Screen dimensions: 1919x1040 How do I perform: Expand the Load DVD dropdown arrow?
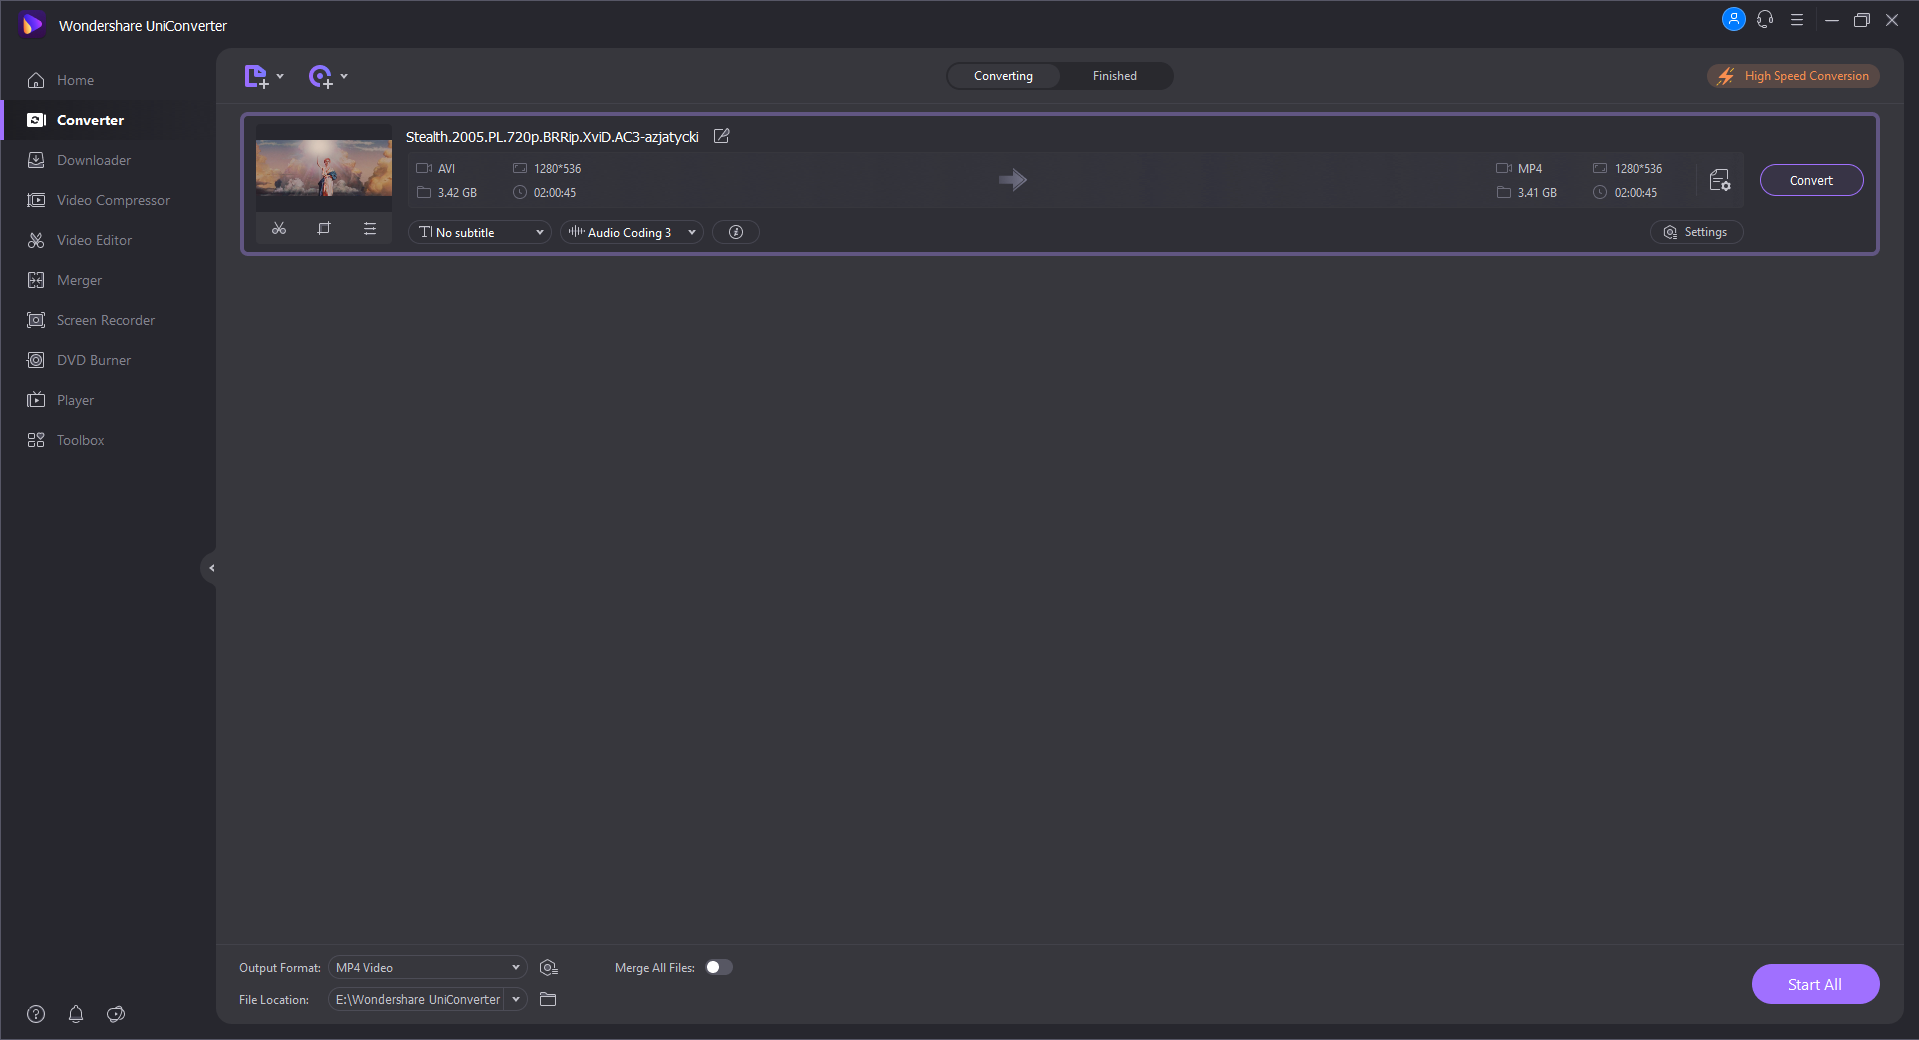344,76
